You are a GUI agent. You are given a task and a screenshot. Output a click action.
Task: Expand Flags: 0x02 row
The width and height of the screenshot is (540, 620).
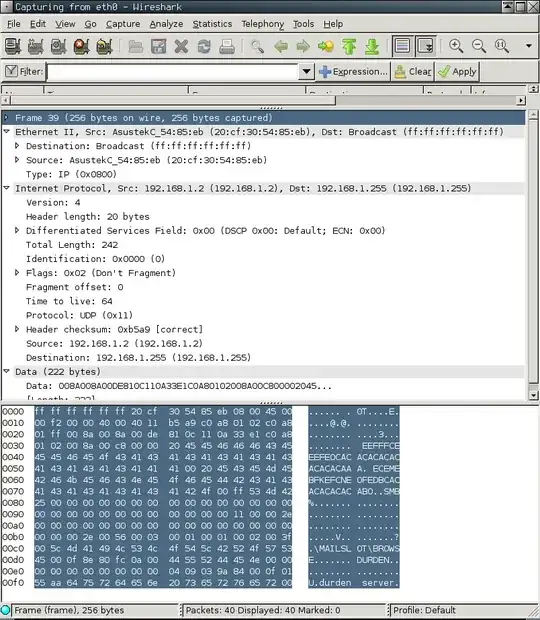(17, 272)
